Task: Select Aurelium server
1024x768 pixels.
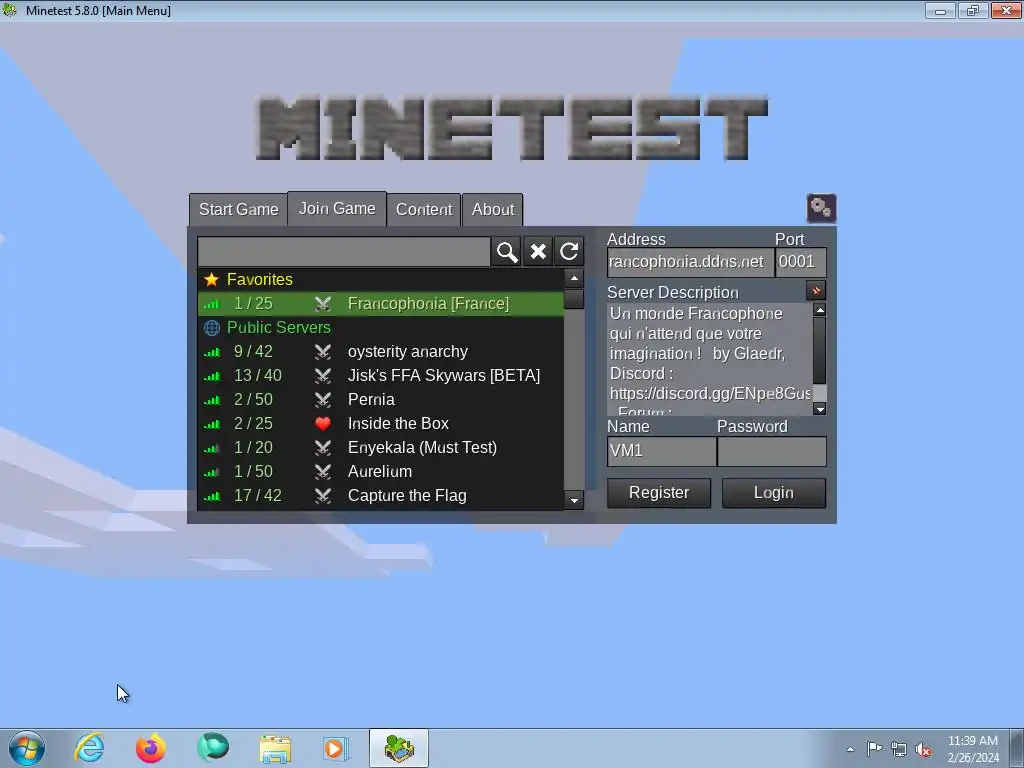Action: point(381,472)
